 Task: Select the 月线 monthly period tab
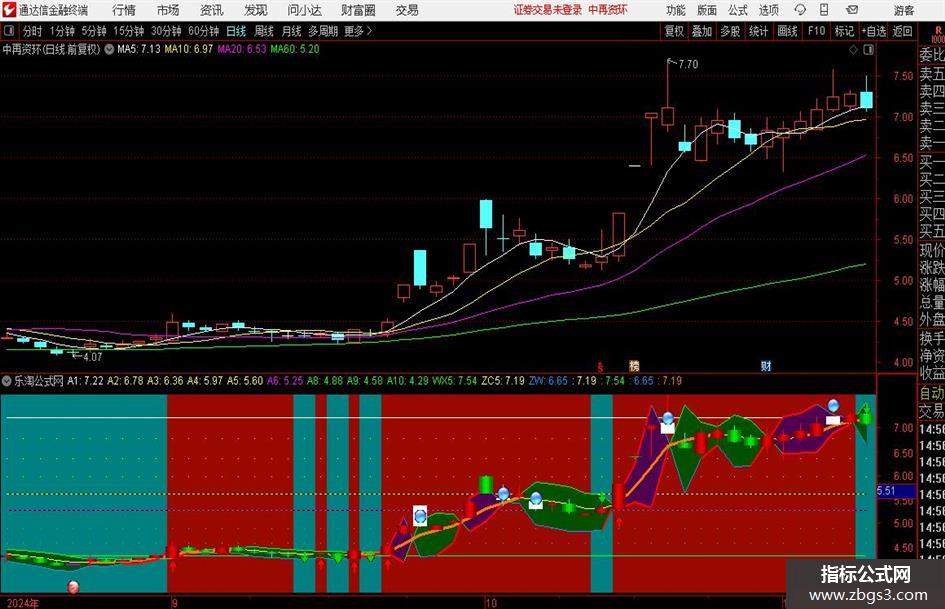pyautogui.click(x=291, y=31)
